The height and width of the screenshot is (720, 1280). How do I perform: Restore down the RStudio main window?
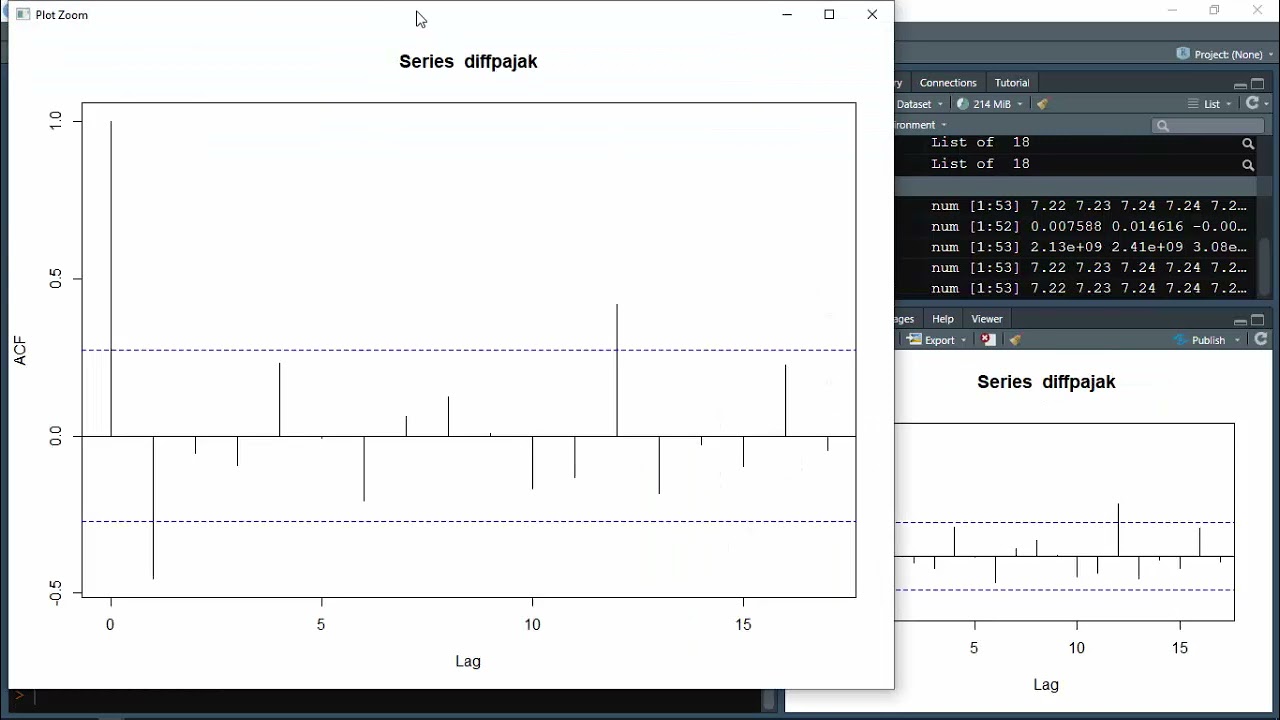[1214, 10]
